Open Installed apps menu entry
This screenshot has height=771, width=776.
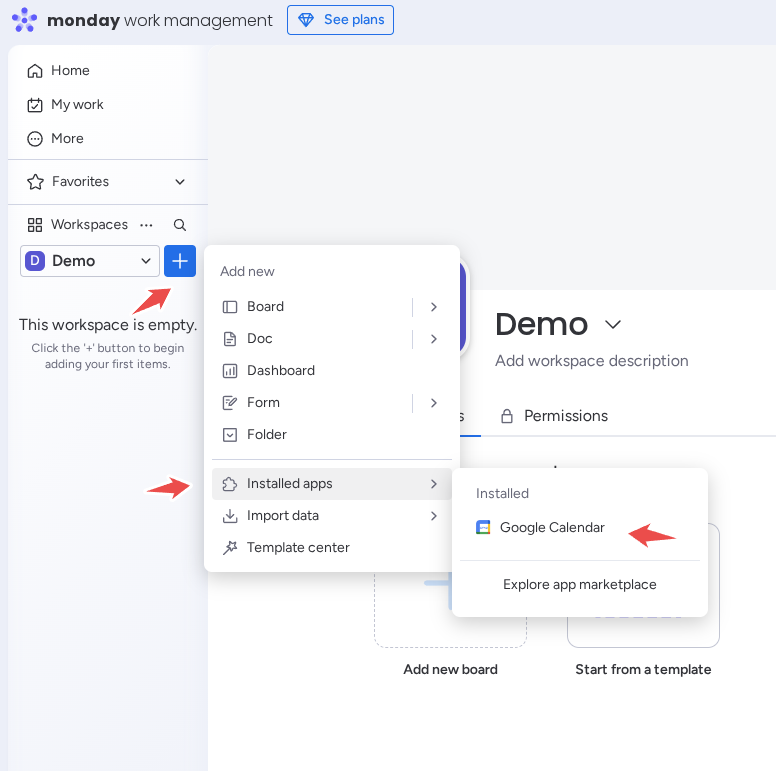coord(332,484)
